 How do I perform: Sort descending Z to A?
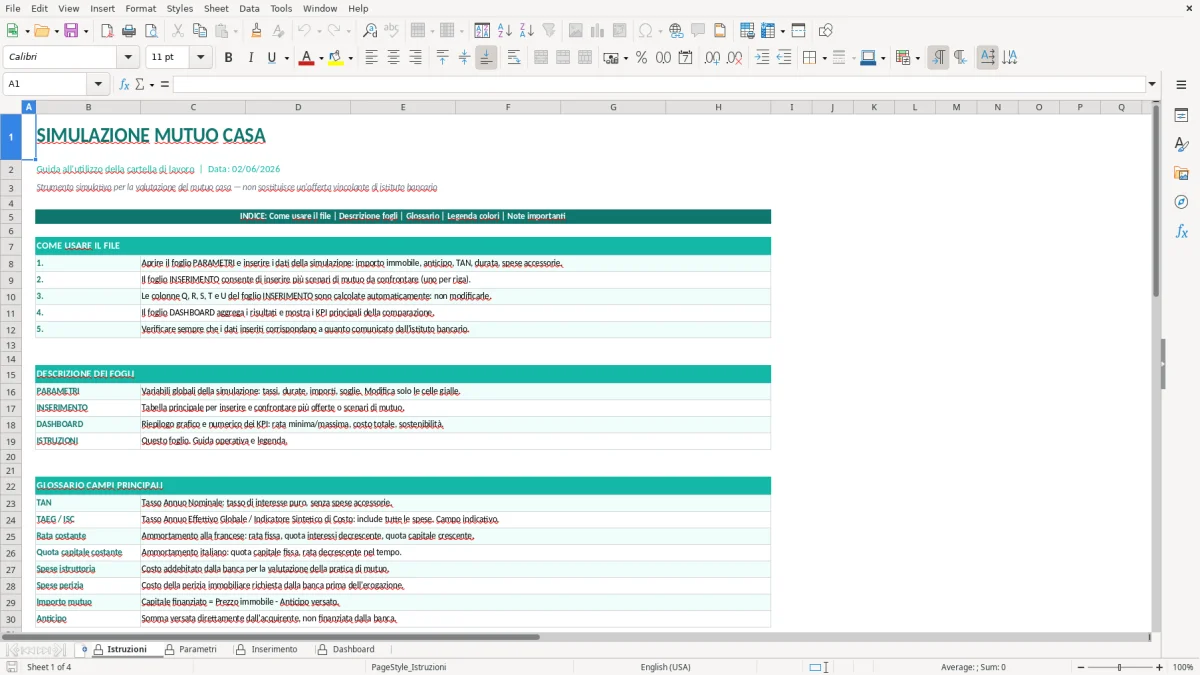[x=526, y=31]
